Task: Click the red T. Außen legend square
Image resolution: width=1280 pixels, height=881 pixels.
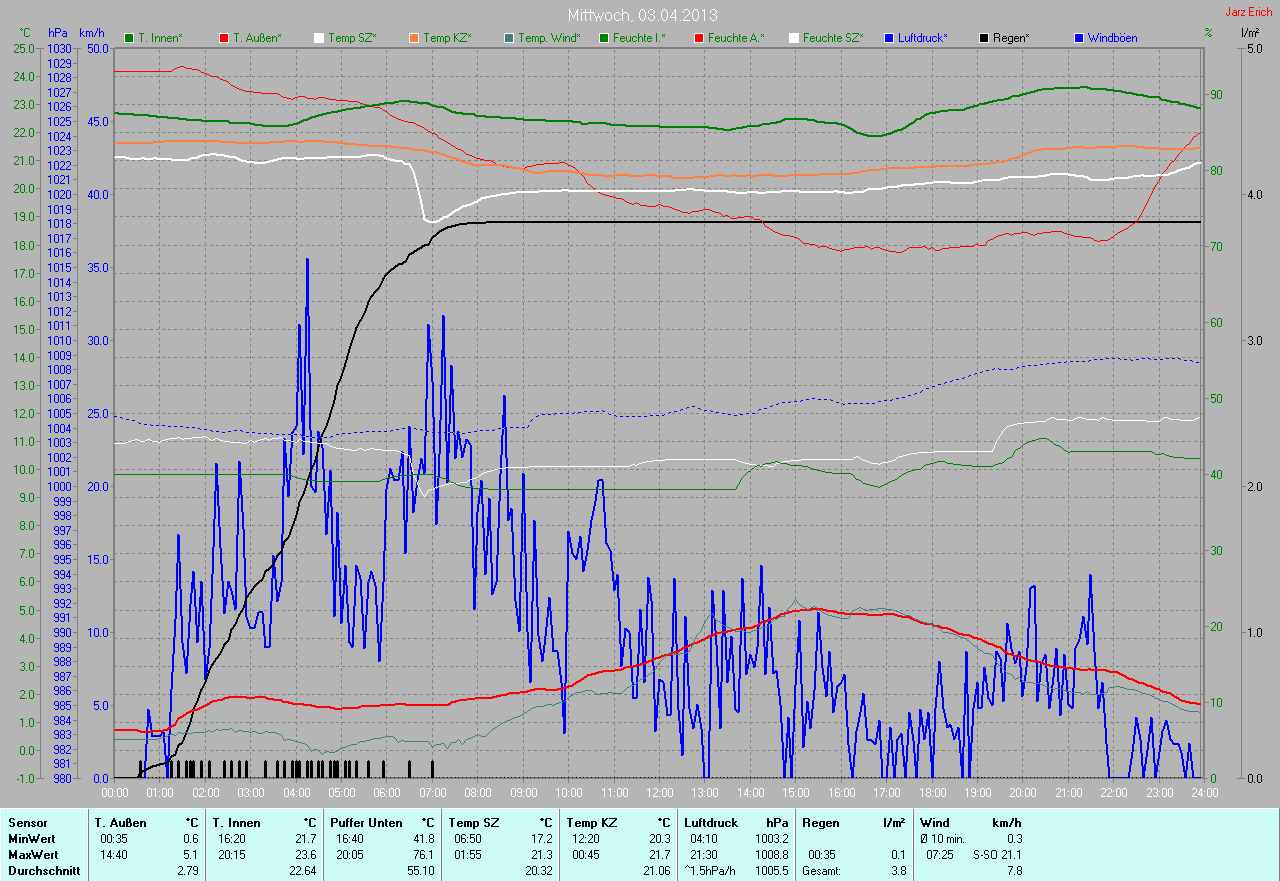Action: [223, 38]
